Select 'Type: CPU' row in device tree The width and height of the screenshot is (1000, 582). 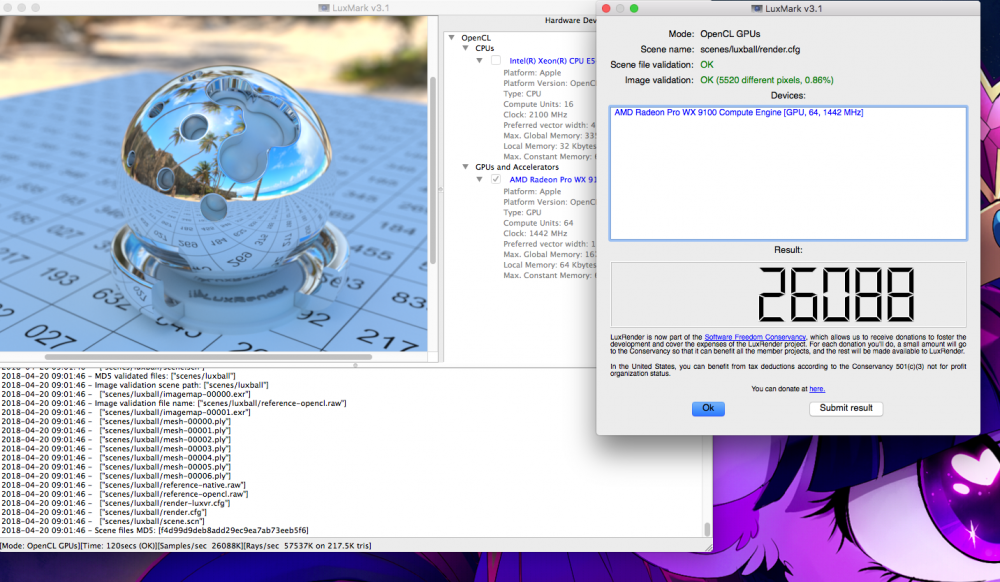(x=522, y=94)
